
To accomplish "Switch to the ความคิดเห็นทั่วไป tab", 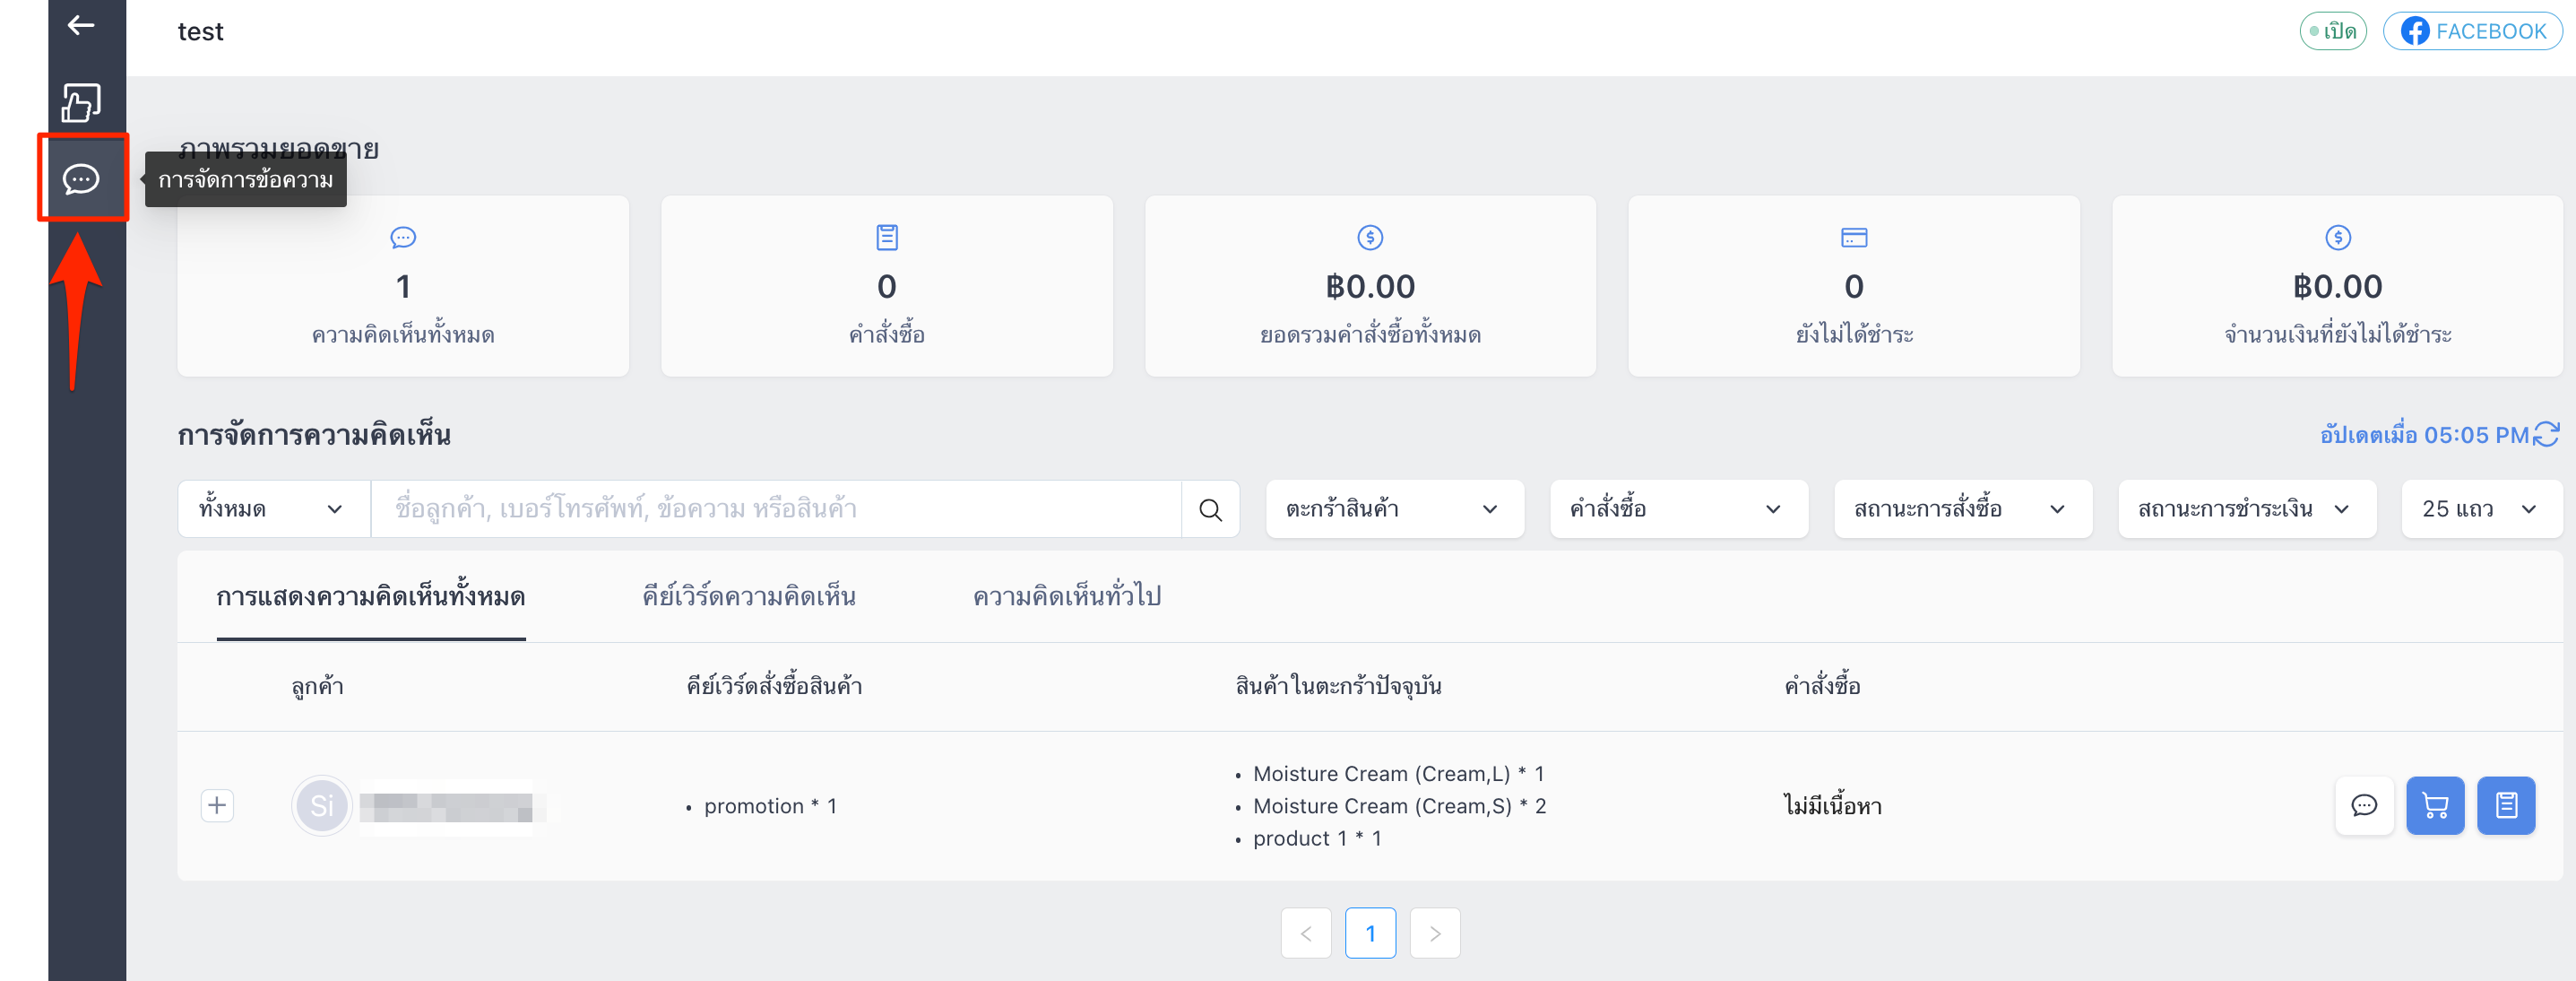I will pyautogui.click(x=1066, y=597).
